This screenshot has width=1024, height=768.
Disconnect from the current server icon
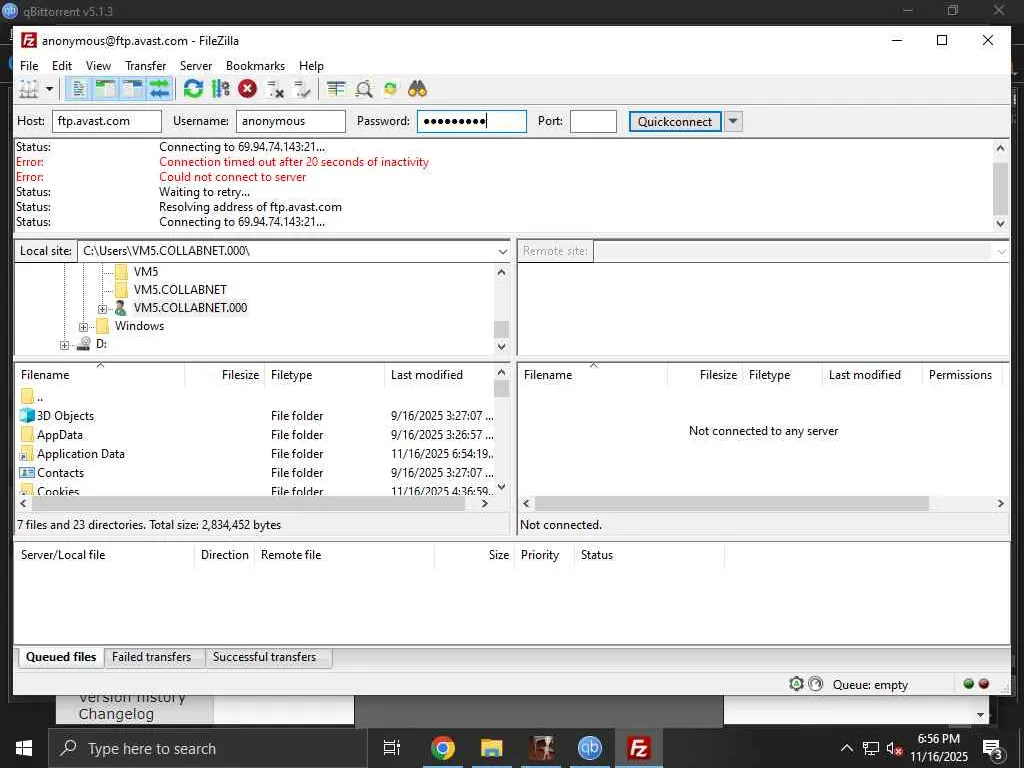pyautogui.click(x=275, y=89)
